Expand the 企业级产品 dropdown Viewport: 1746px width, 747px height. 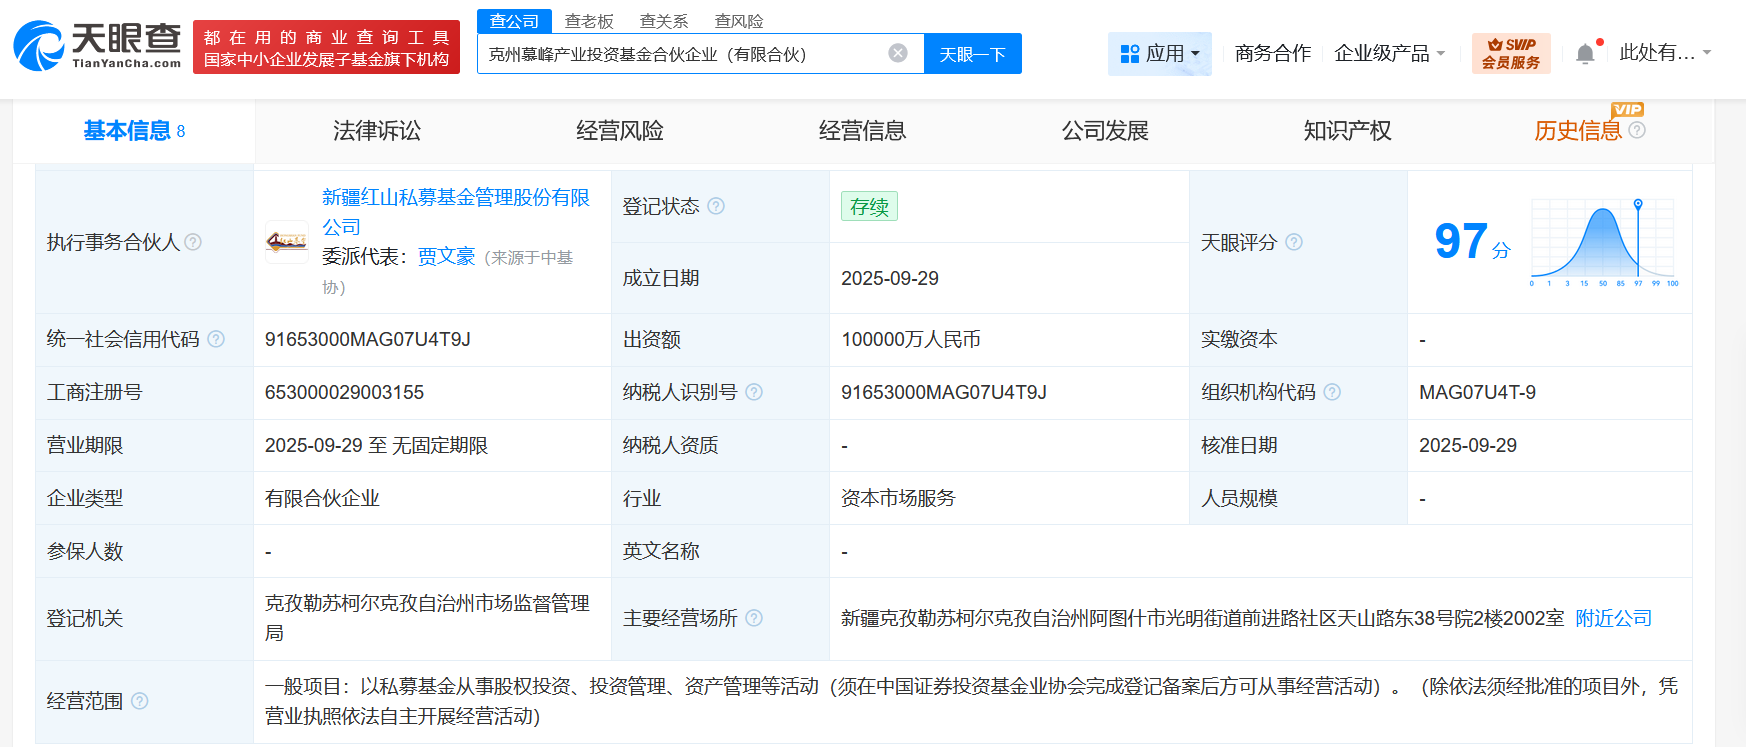pyautogui.click(x=1390, y=53)
